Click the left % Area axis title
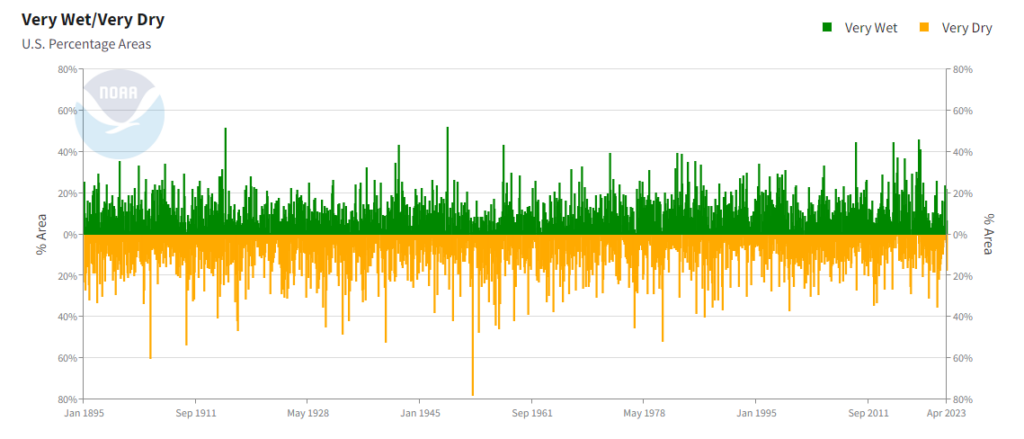Screen dimensions: 1024x439 coord(42,235)
